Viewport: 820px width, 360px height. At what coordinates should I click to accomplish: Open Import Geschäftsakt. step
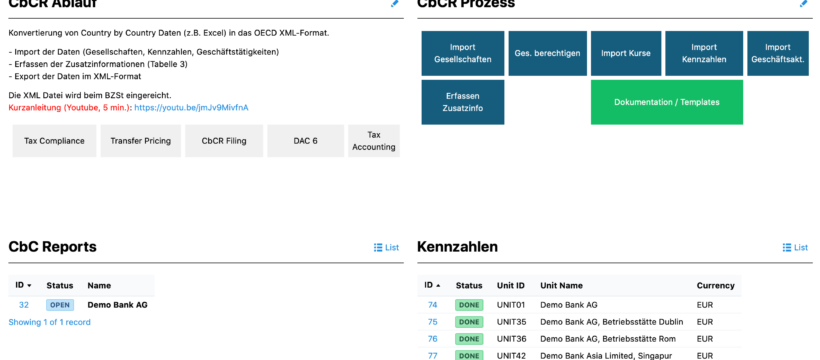coord(778,53)
